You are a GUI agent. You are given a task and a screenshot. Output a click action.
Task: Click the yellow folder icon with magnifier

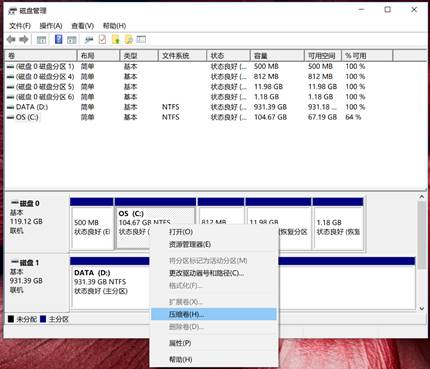coord(129,40)
